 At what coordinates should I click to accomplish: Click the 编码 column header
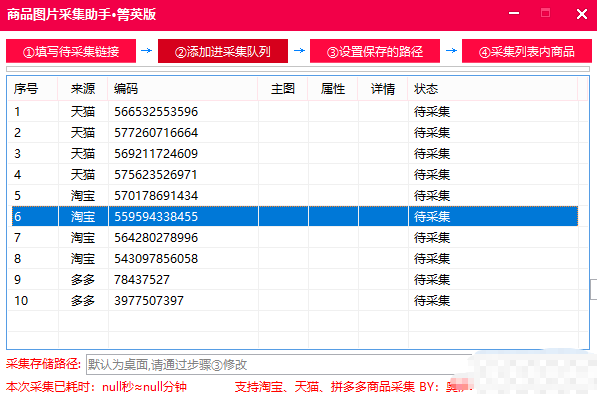tap(183, 89)
